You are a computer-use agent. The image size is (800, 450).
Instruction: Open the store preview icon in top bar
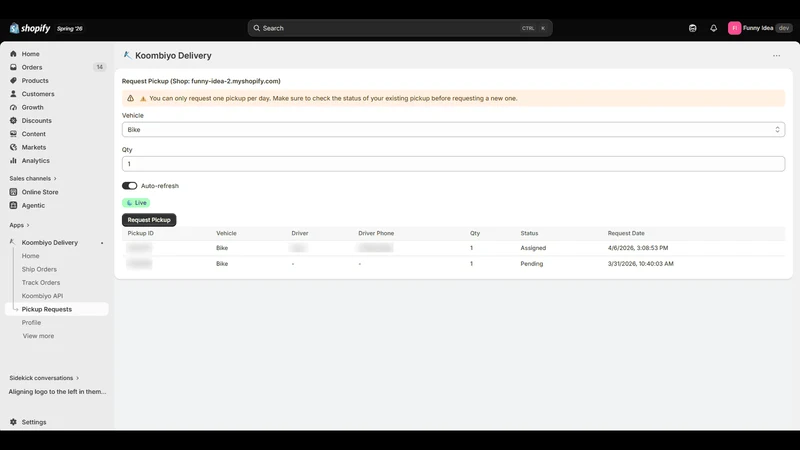coord(692,28)
